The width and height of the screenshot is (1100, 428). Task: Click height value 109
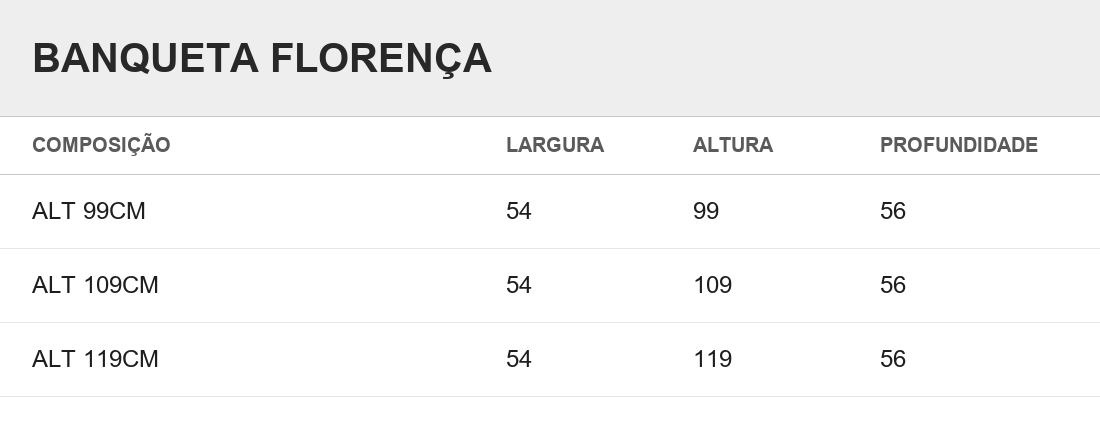coord(713,285)
